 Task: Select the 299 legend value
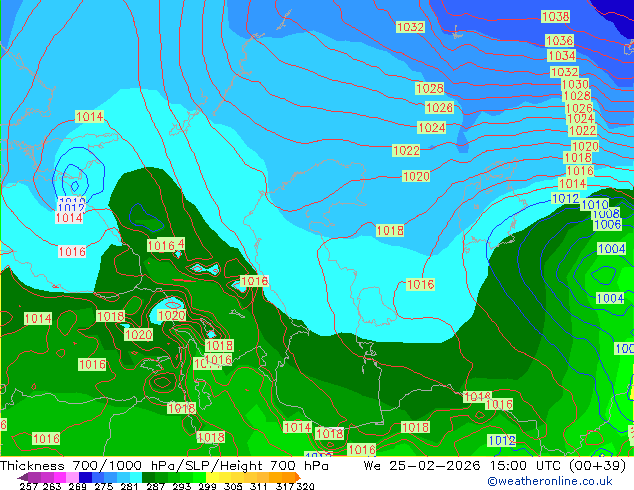pyautogui.click(x=207, y=486)
